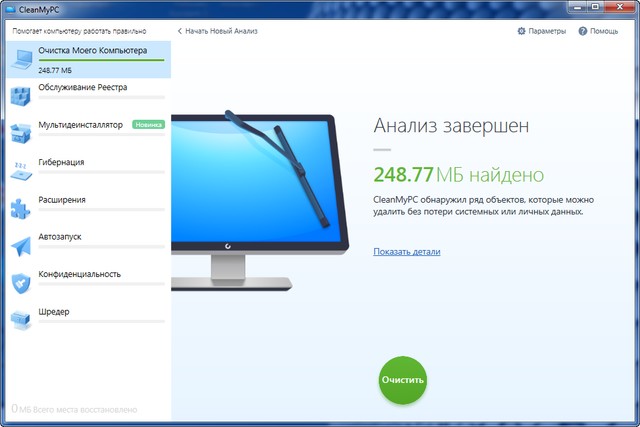640x427 pixels.
Task: Click the back chevron before Начать Новый Анализ
Action: tap(180, 31)
